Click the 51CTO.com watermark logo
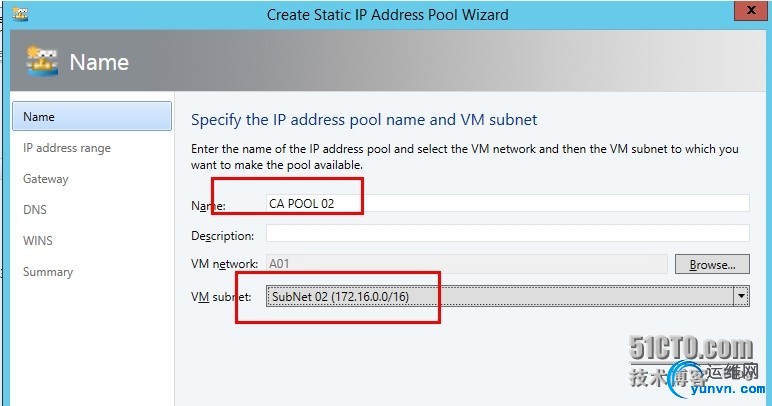772x406 pixels. (691, 348)
